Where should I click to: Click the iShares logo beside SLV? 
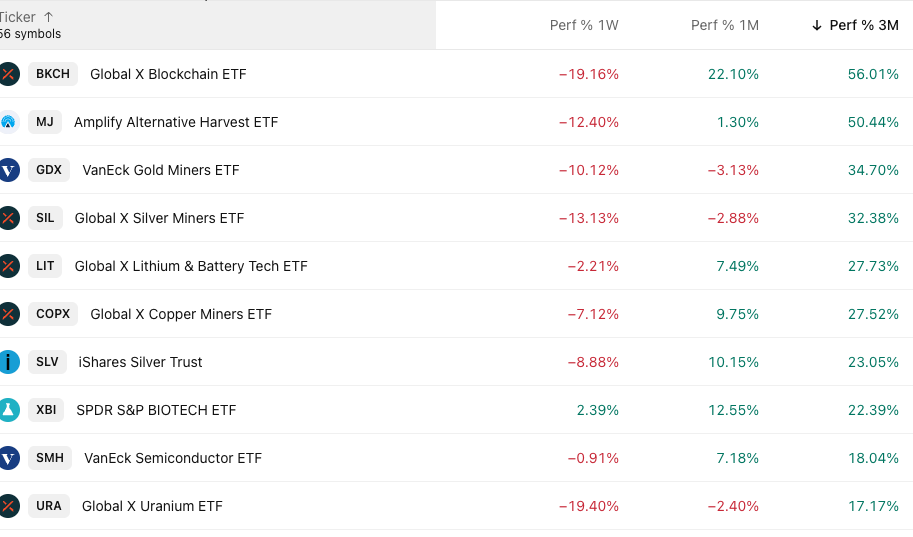tap(9, 362)
